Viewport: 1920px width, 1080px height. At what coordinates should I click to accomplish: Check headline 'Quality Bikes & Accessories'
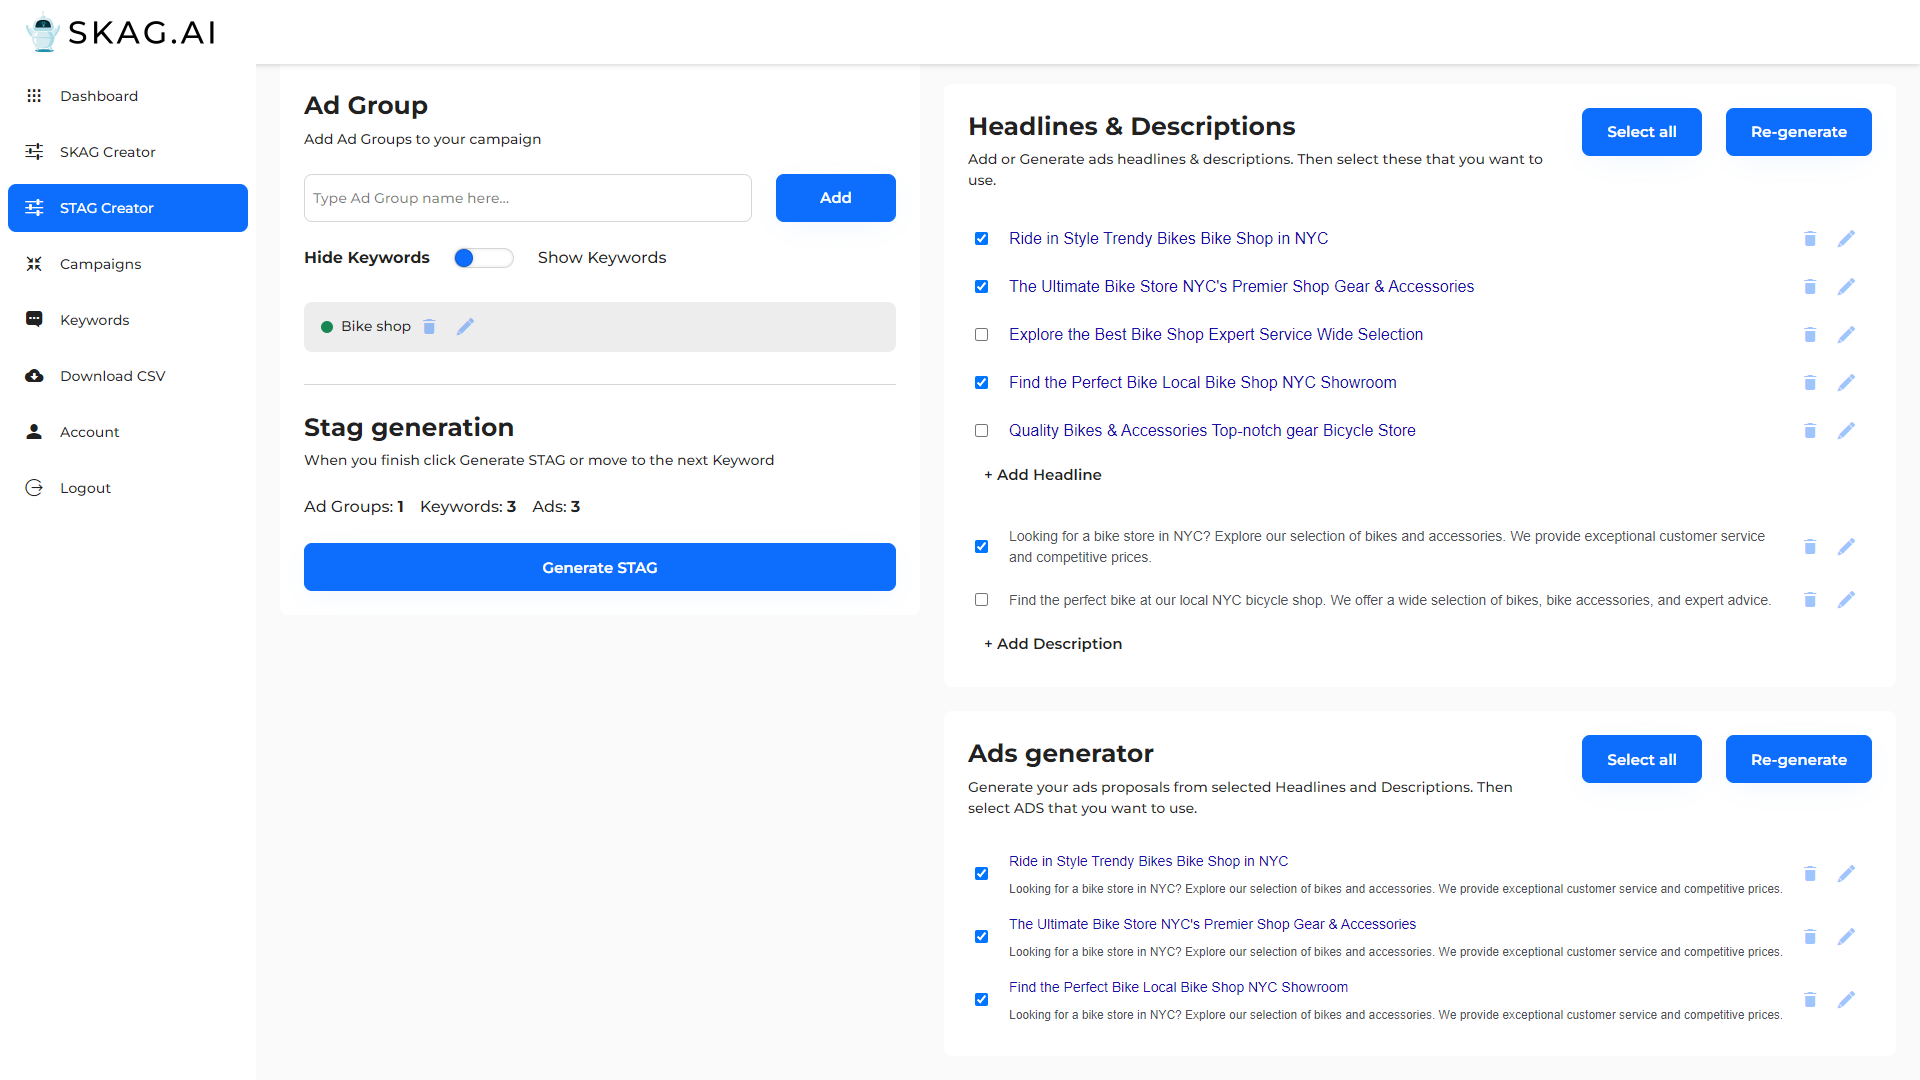[x=981, y=431]
